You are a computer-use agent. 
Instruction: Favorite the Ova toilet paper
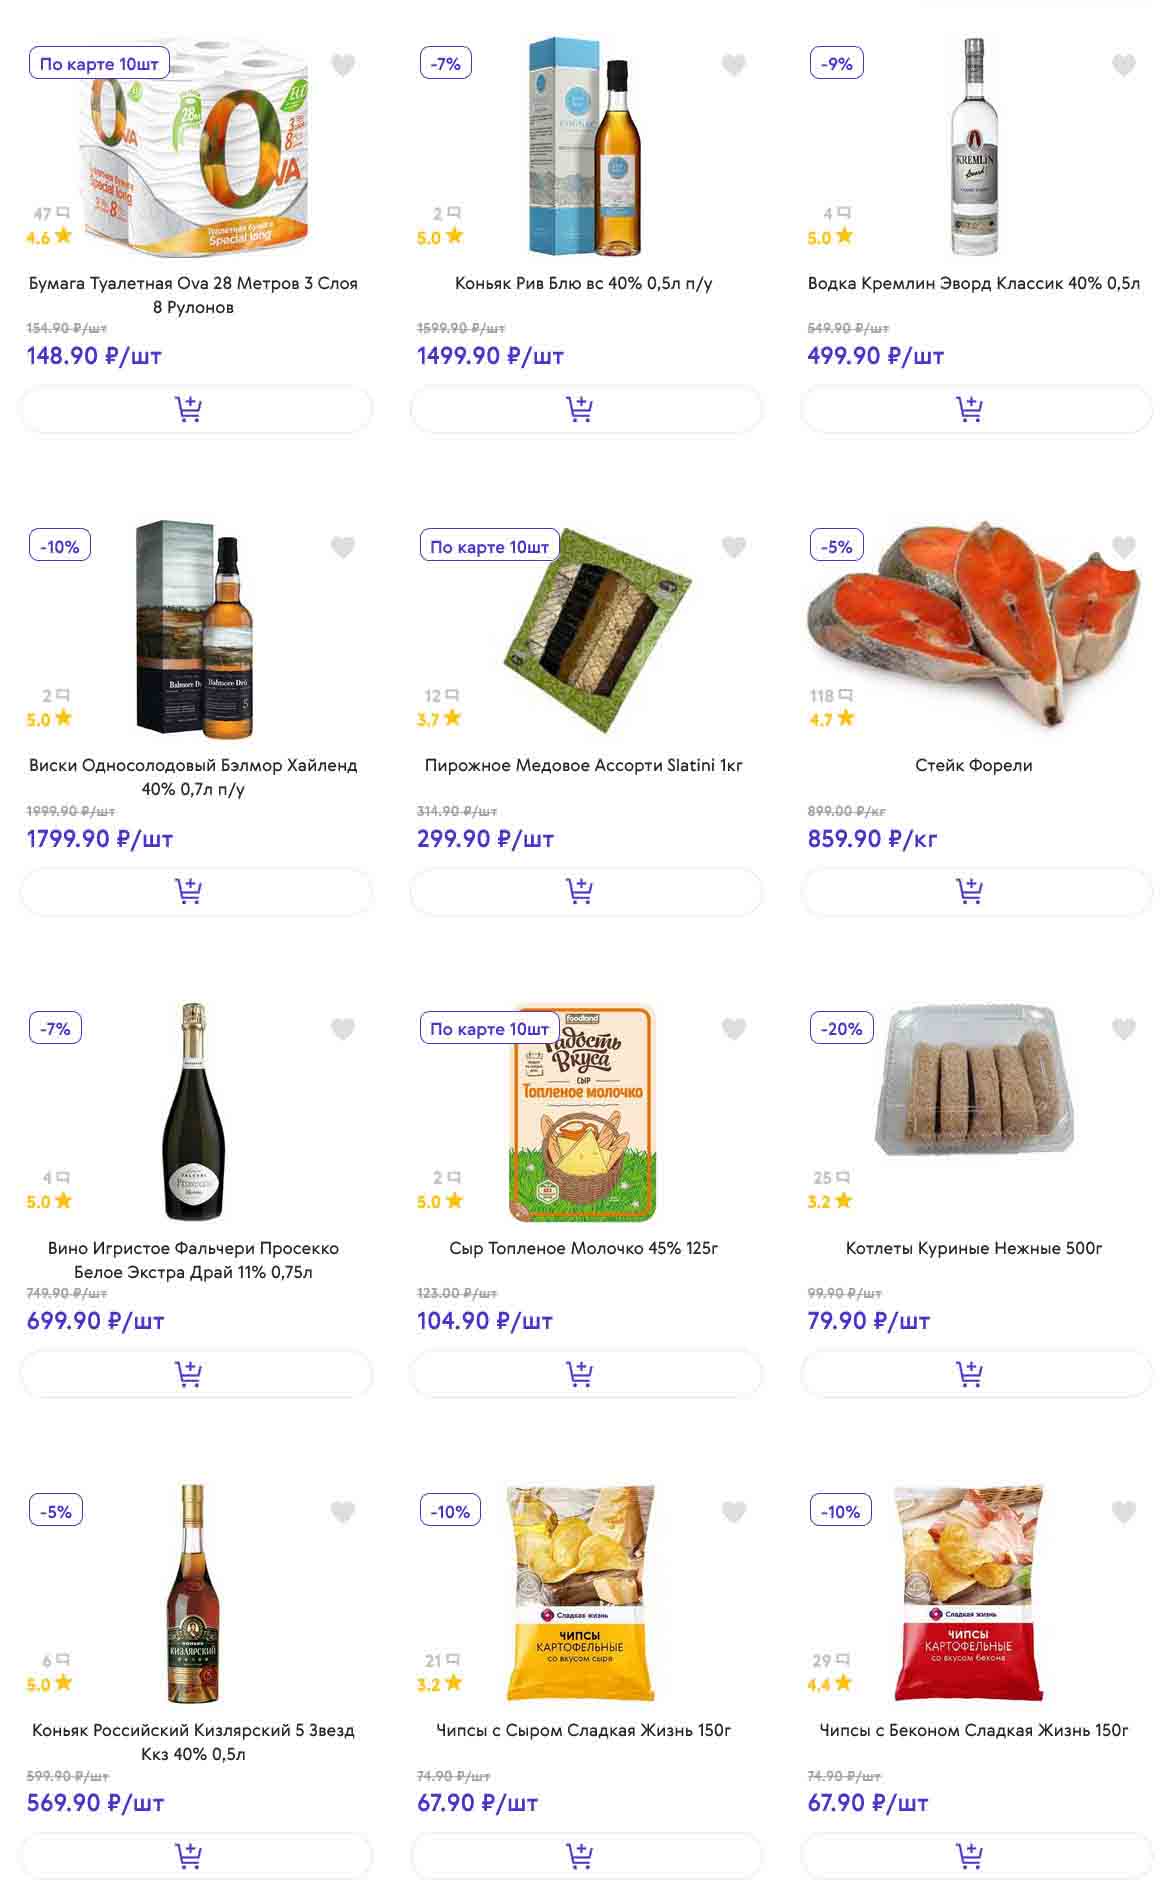tap(343, 65)
